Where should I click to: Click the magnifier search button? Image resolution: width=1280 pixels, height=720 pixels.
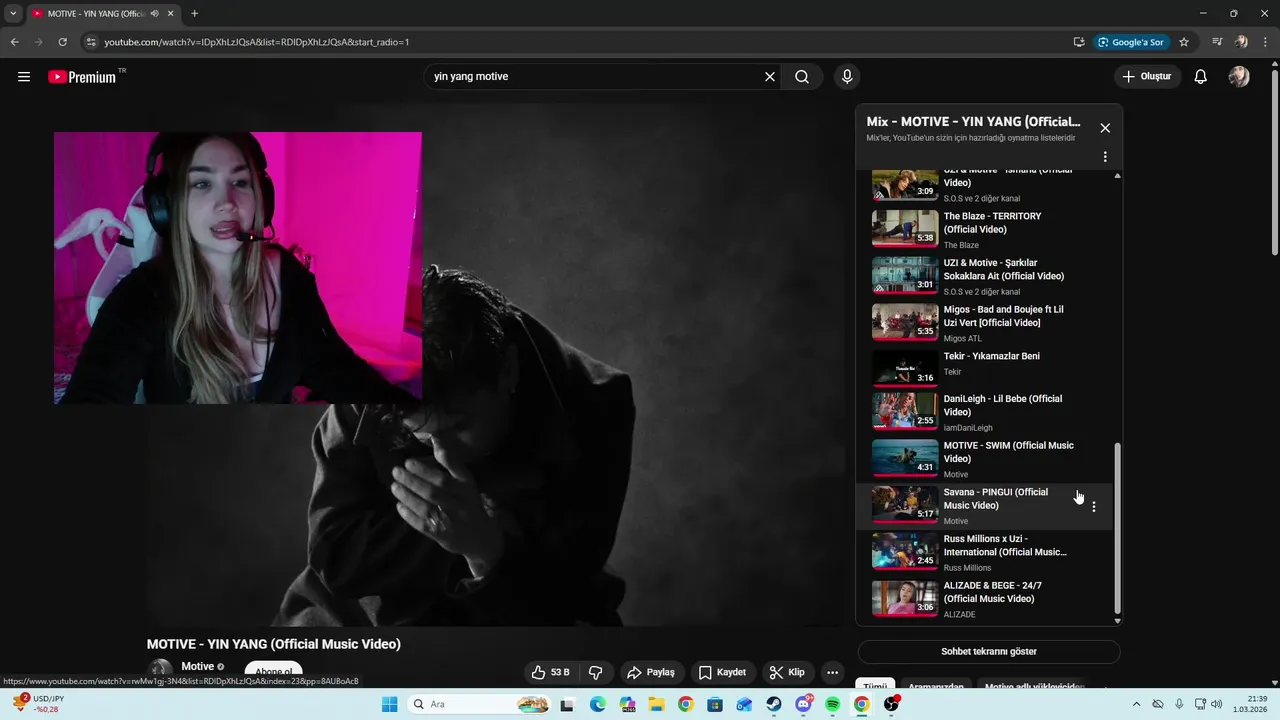802,77
